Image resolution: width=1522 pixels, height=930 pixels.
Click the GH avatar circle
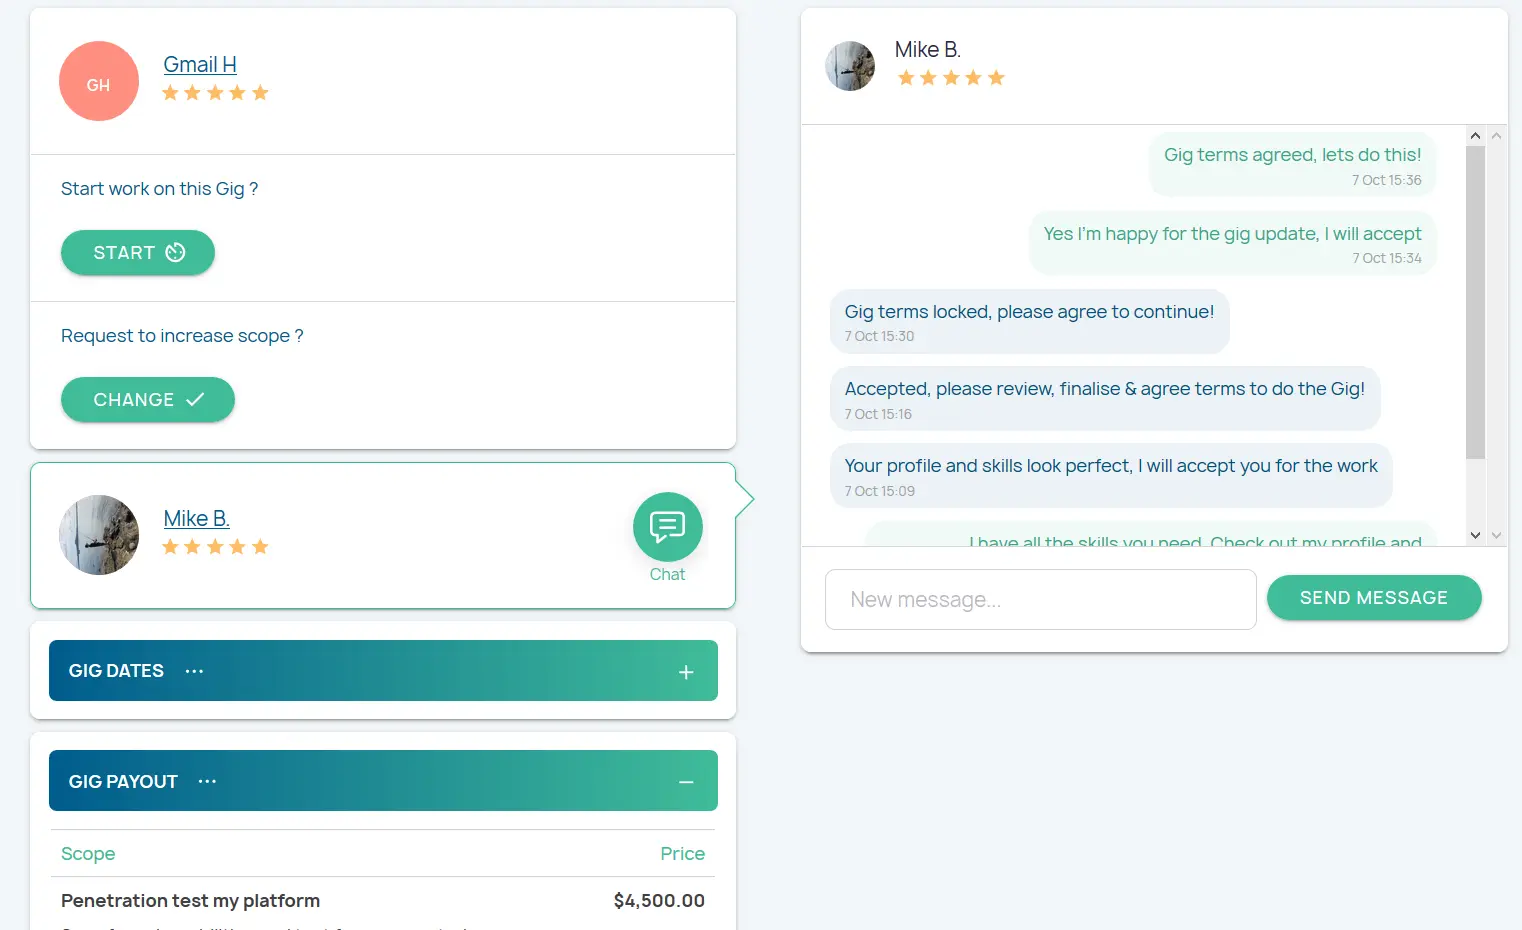point(99,81)
